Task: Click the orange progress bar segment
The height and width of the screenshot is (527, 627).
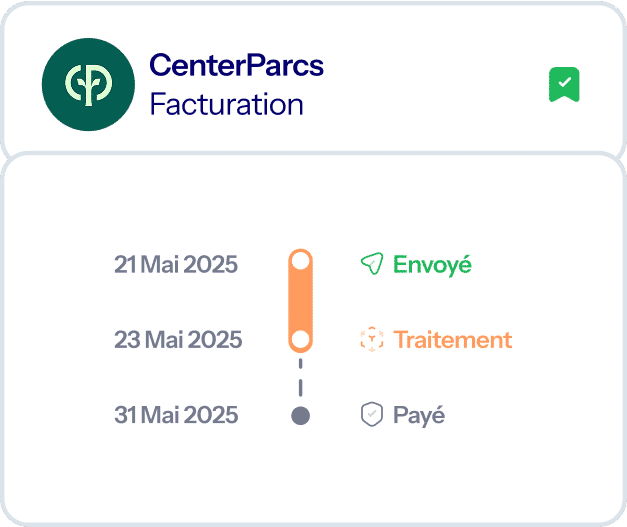Action: coord(300,300)
